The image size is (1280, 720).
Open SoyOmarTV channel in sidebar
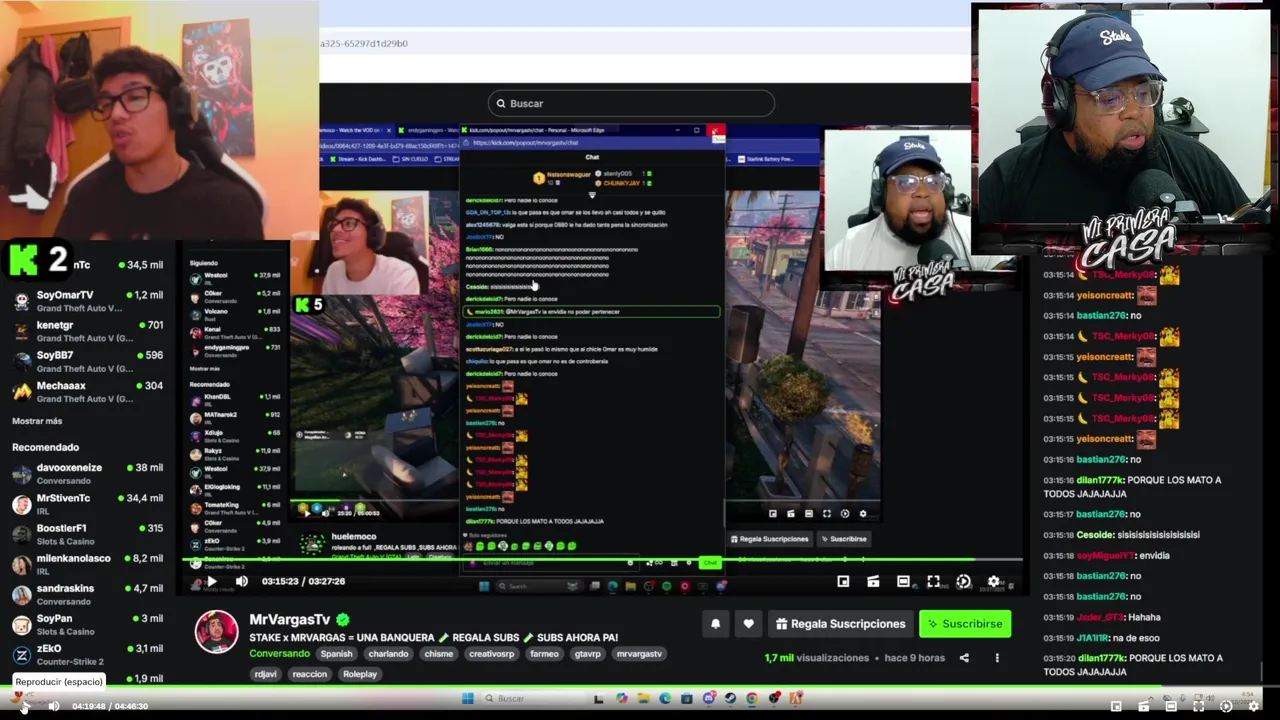click(88, 301)
